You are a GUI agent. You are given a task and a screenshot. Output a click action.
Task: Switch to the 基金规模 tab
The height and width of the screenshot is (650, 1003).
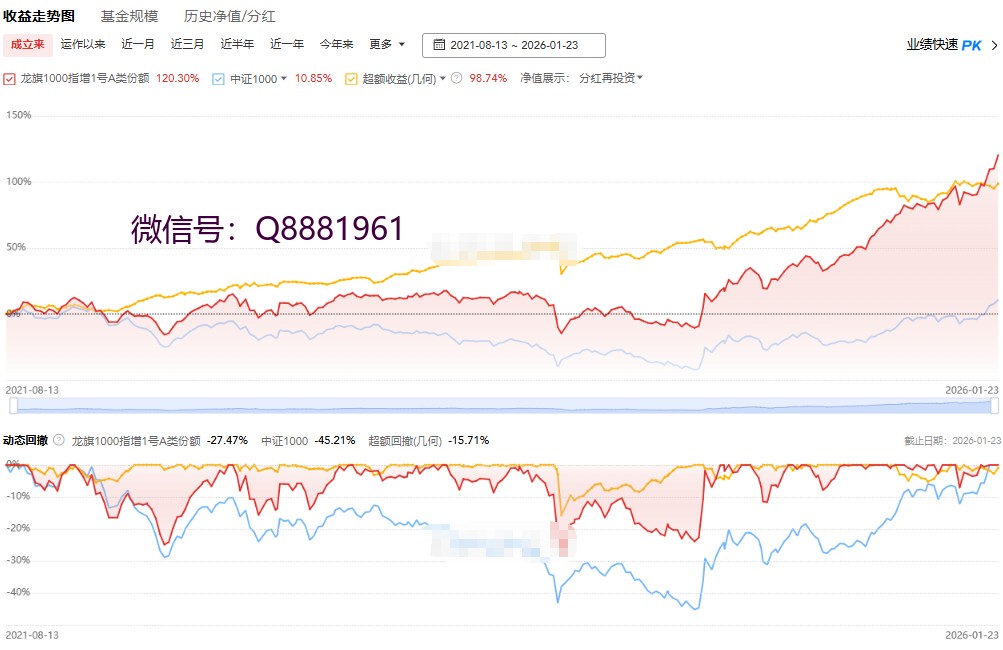pos(129,16)
